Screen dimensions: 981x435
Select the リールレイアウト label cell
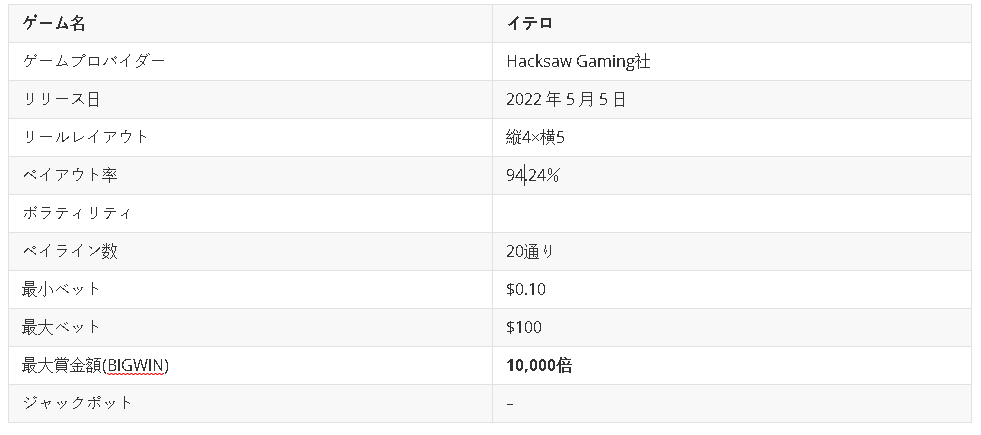pos(85,137)
